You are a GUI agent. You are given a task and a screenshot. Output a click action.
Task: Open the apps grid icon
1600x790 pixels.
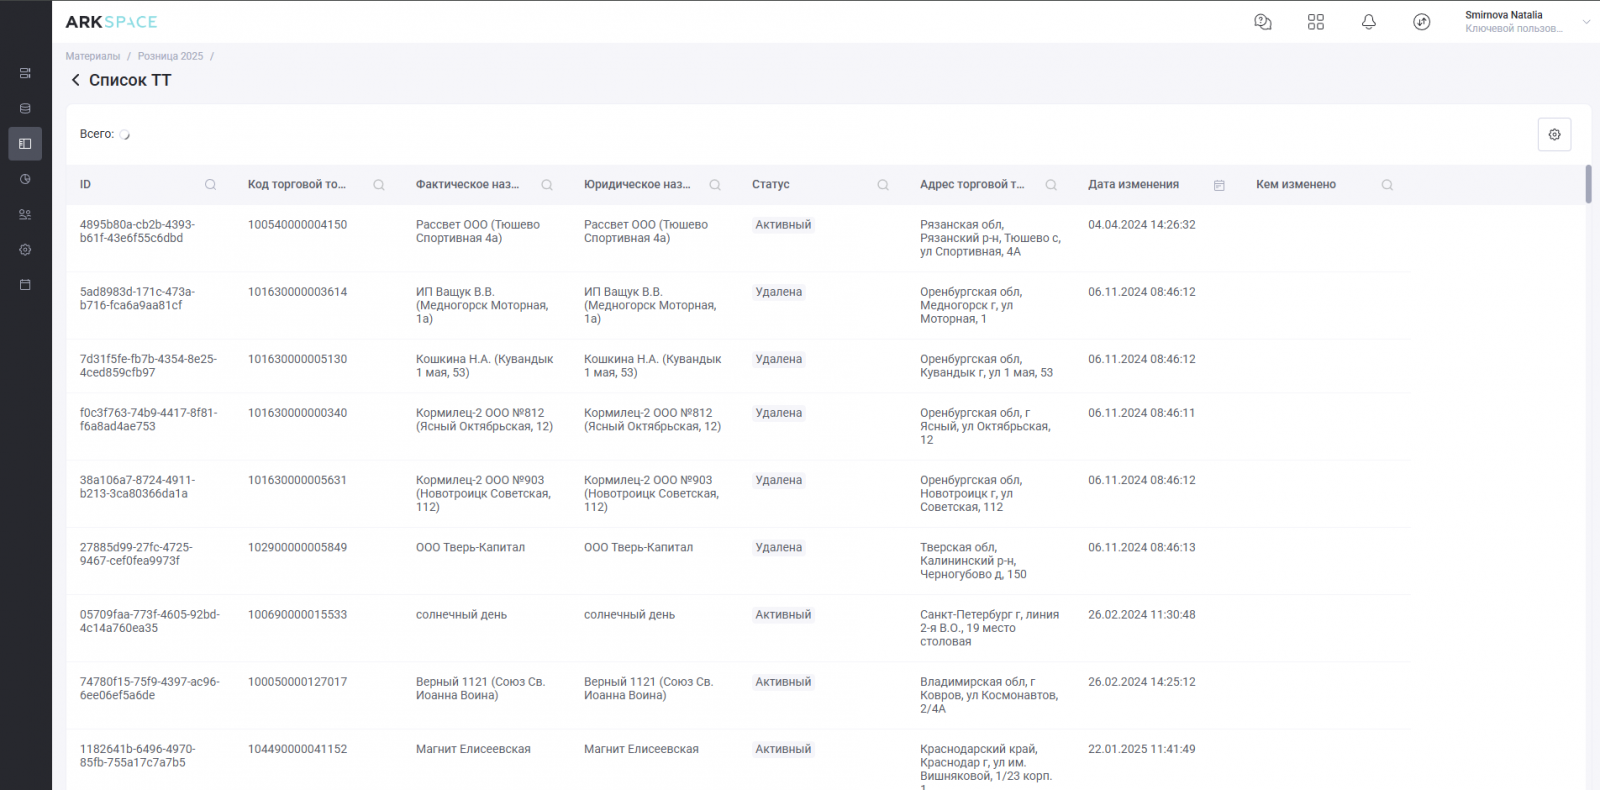(1316, 22)
